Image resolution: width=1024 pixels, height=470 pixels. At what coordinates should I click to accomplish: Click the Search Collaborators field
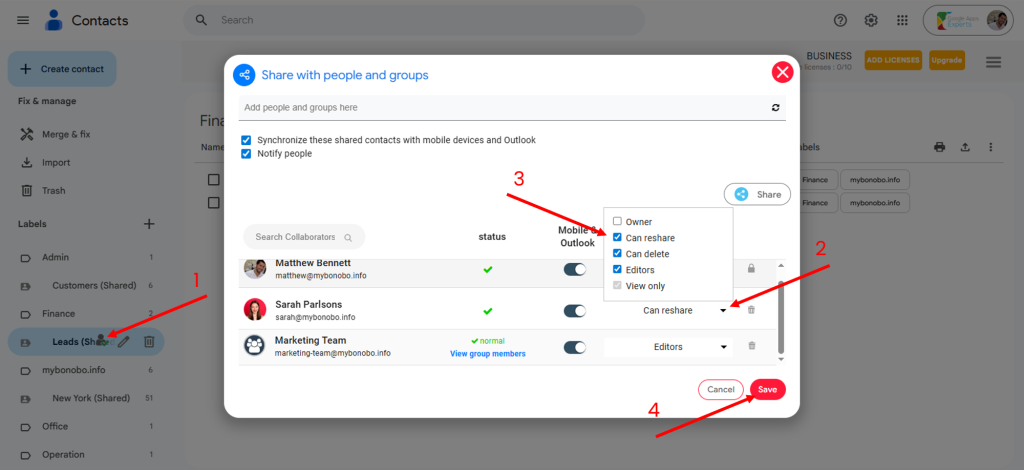pos(303,237)
